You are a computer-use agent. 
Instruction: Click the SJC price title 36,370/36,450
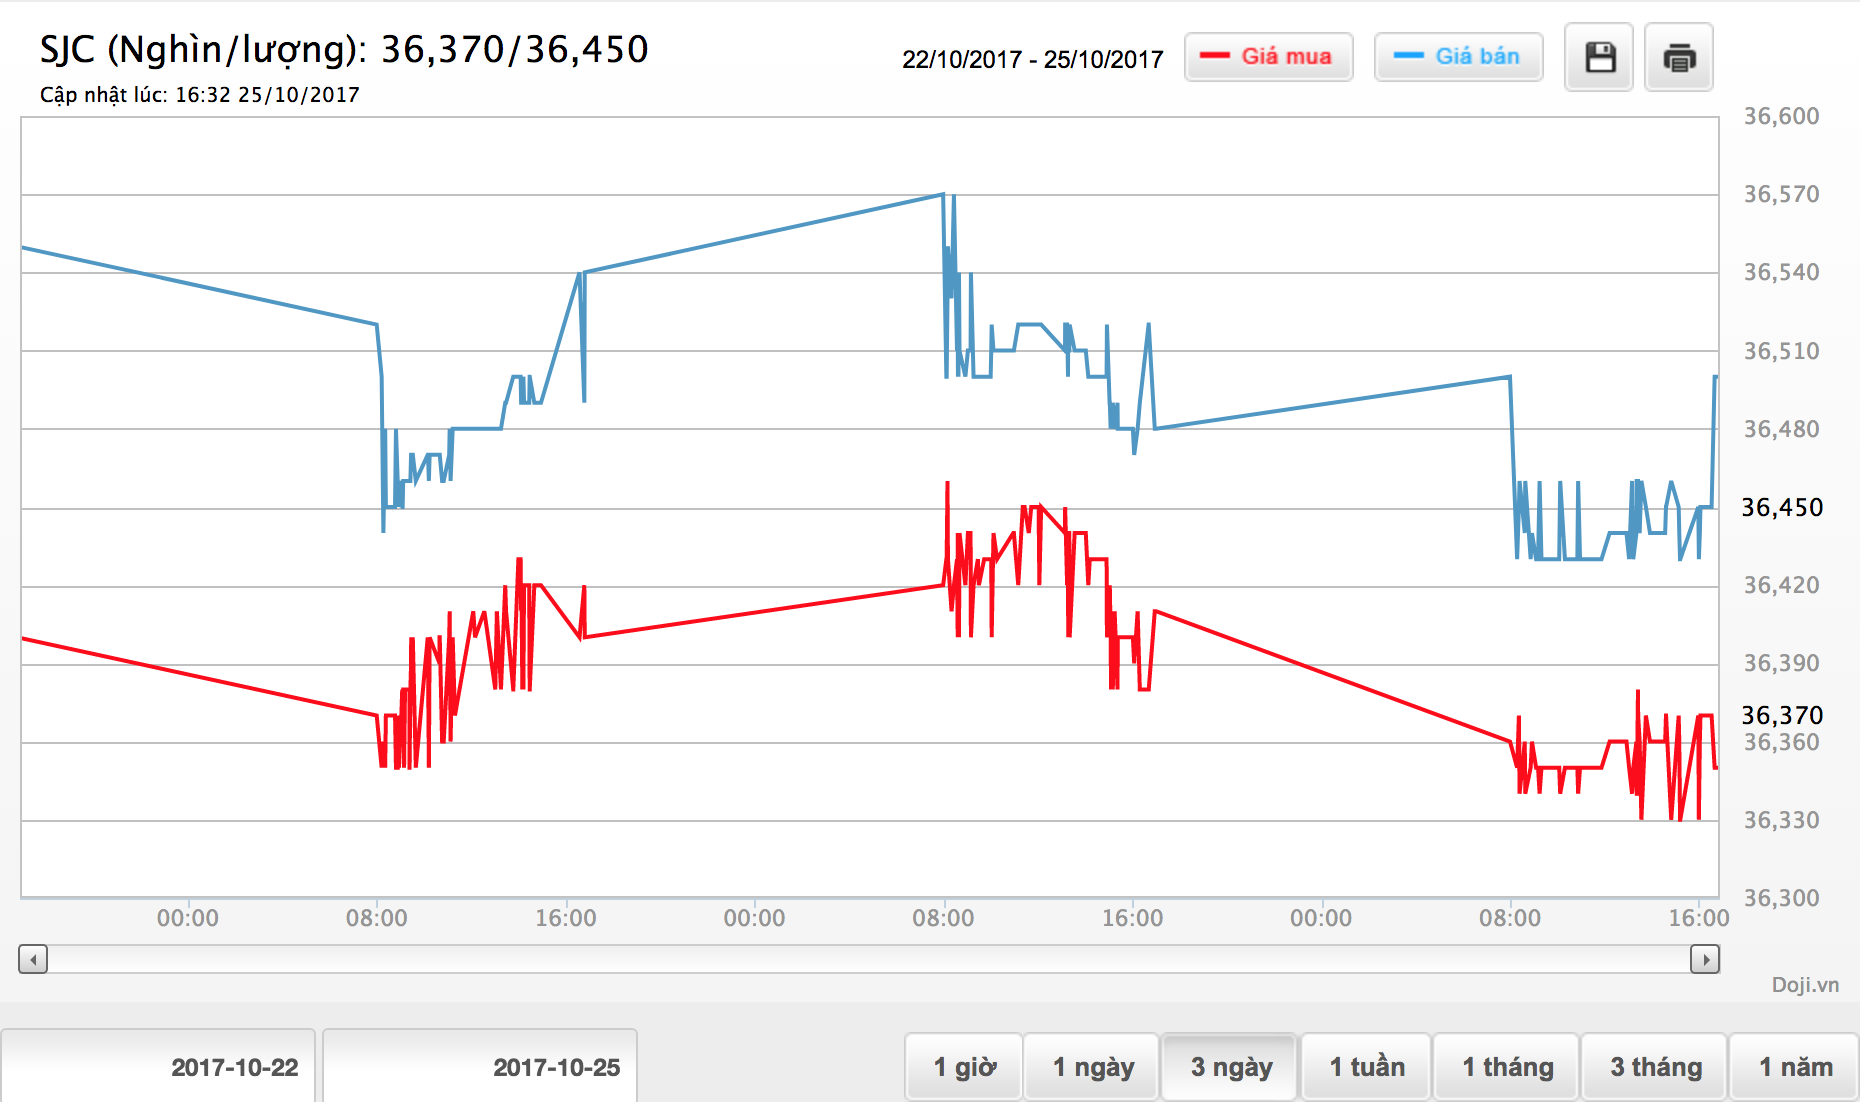pyautogui.click(x=344, y=49)
